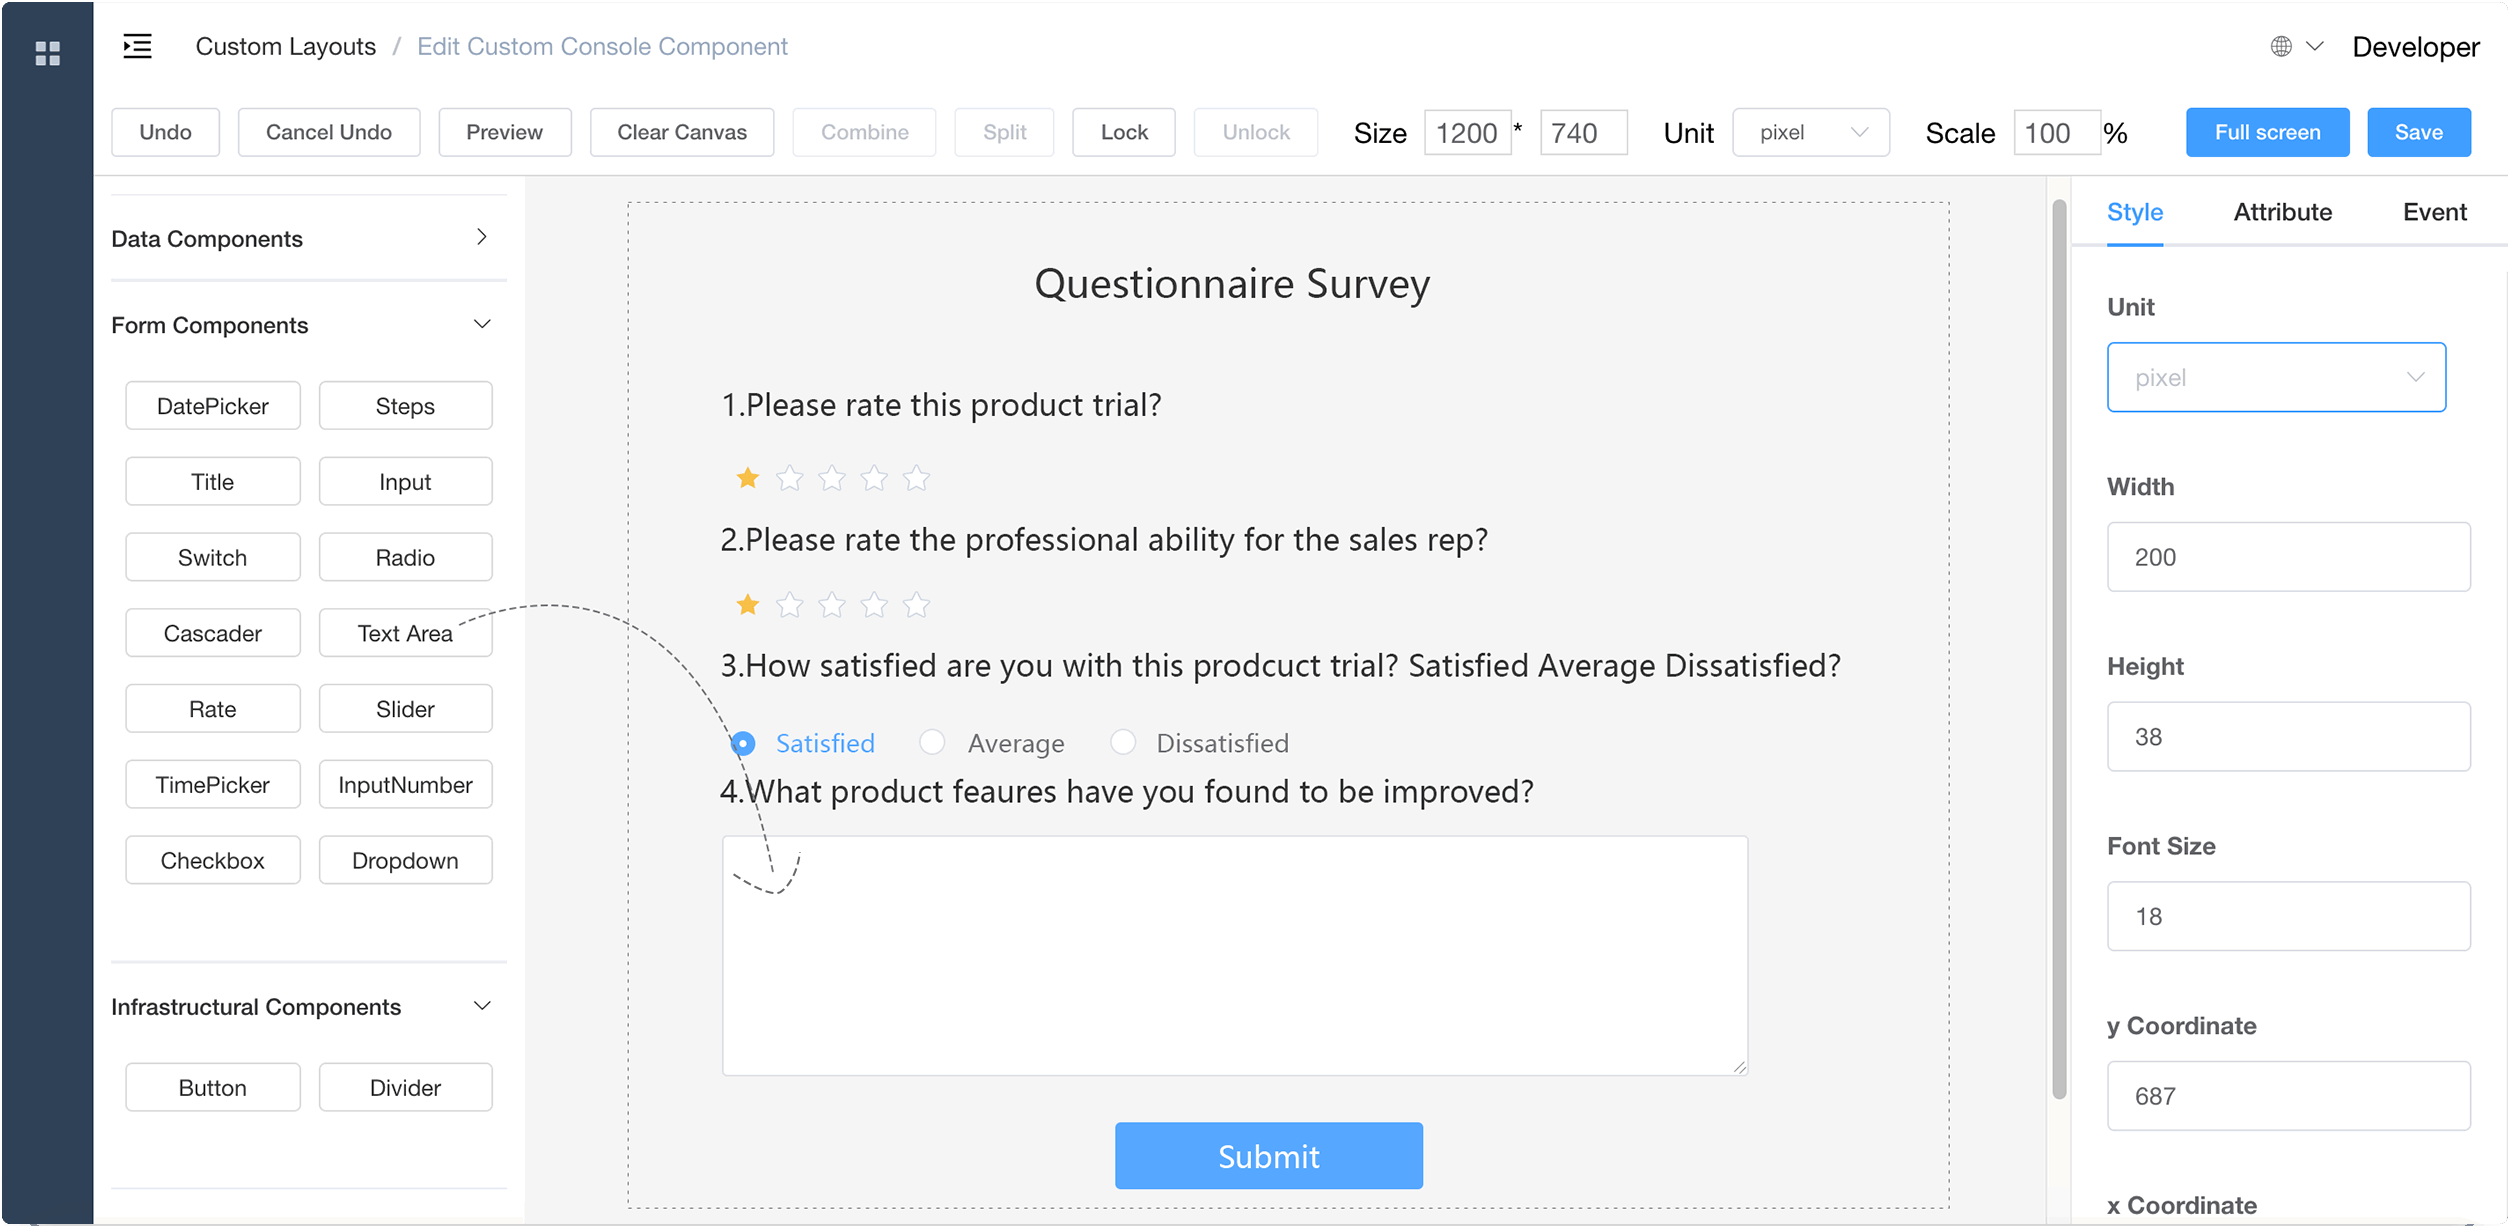Click the globe language icon
The height and width of the screenshot is (1226, 2510).
[x=2281, y=46]
